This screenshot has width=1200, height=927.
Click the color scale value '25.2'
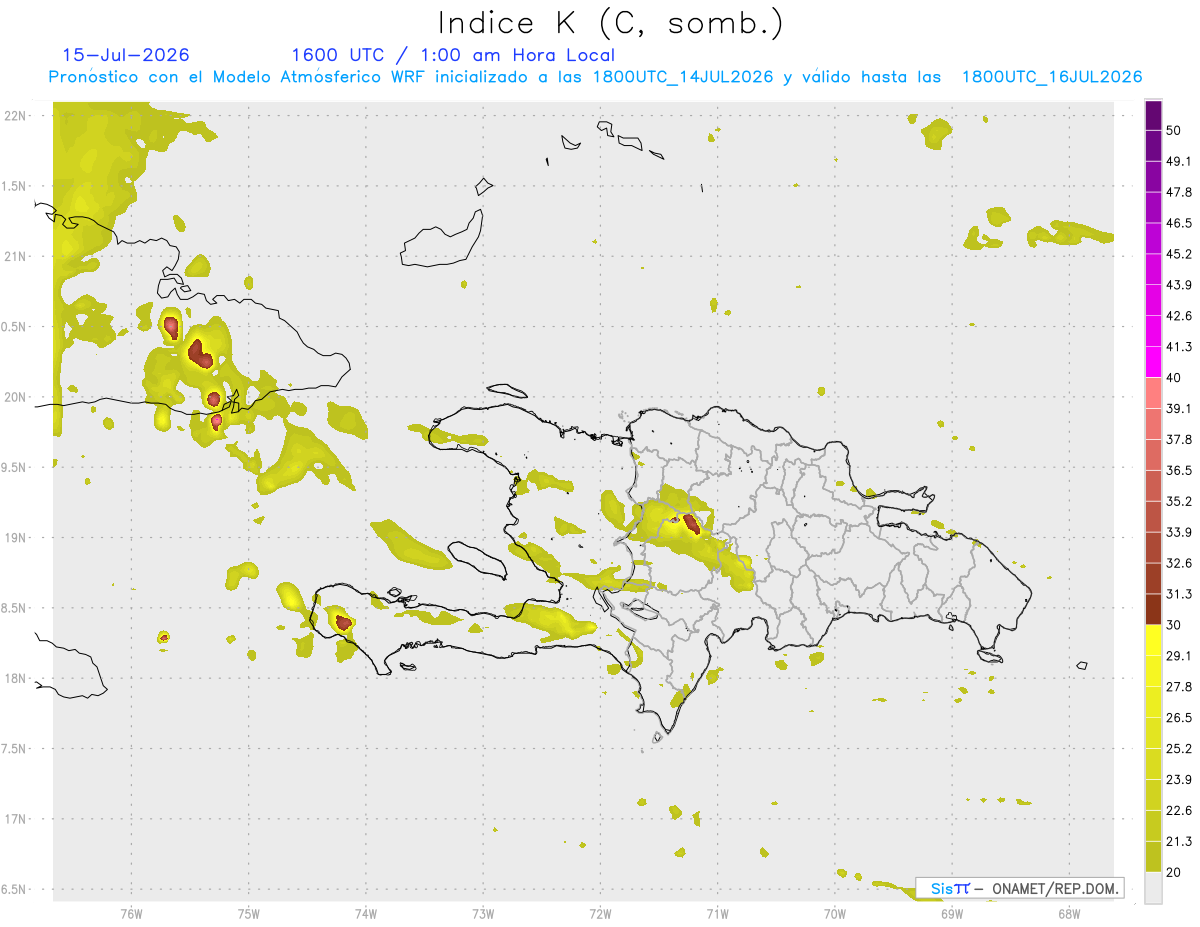[x=1179, y=749]
